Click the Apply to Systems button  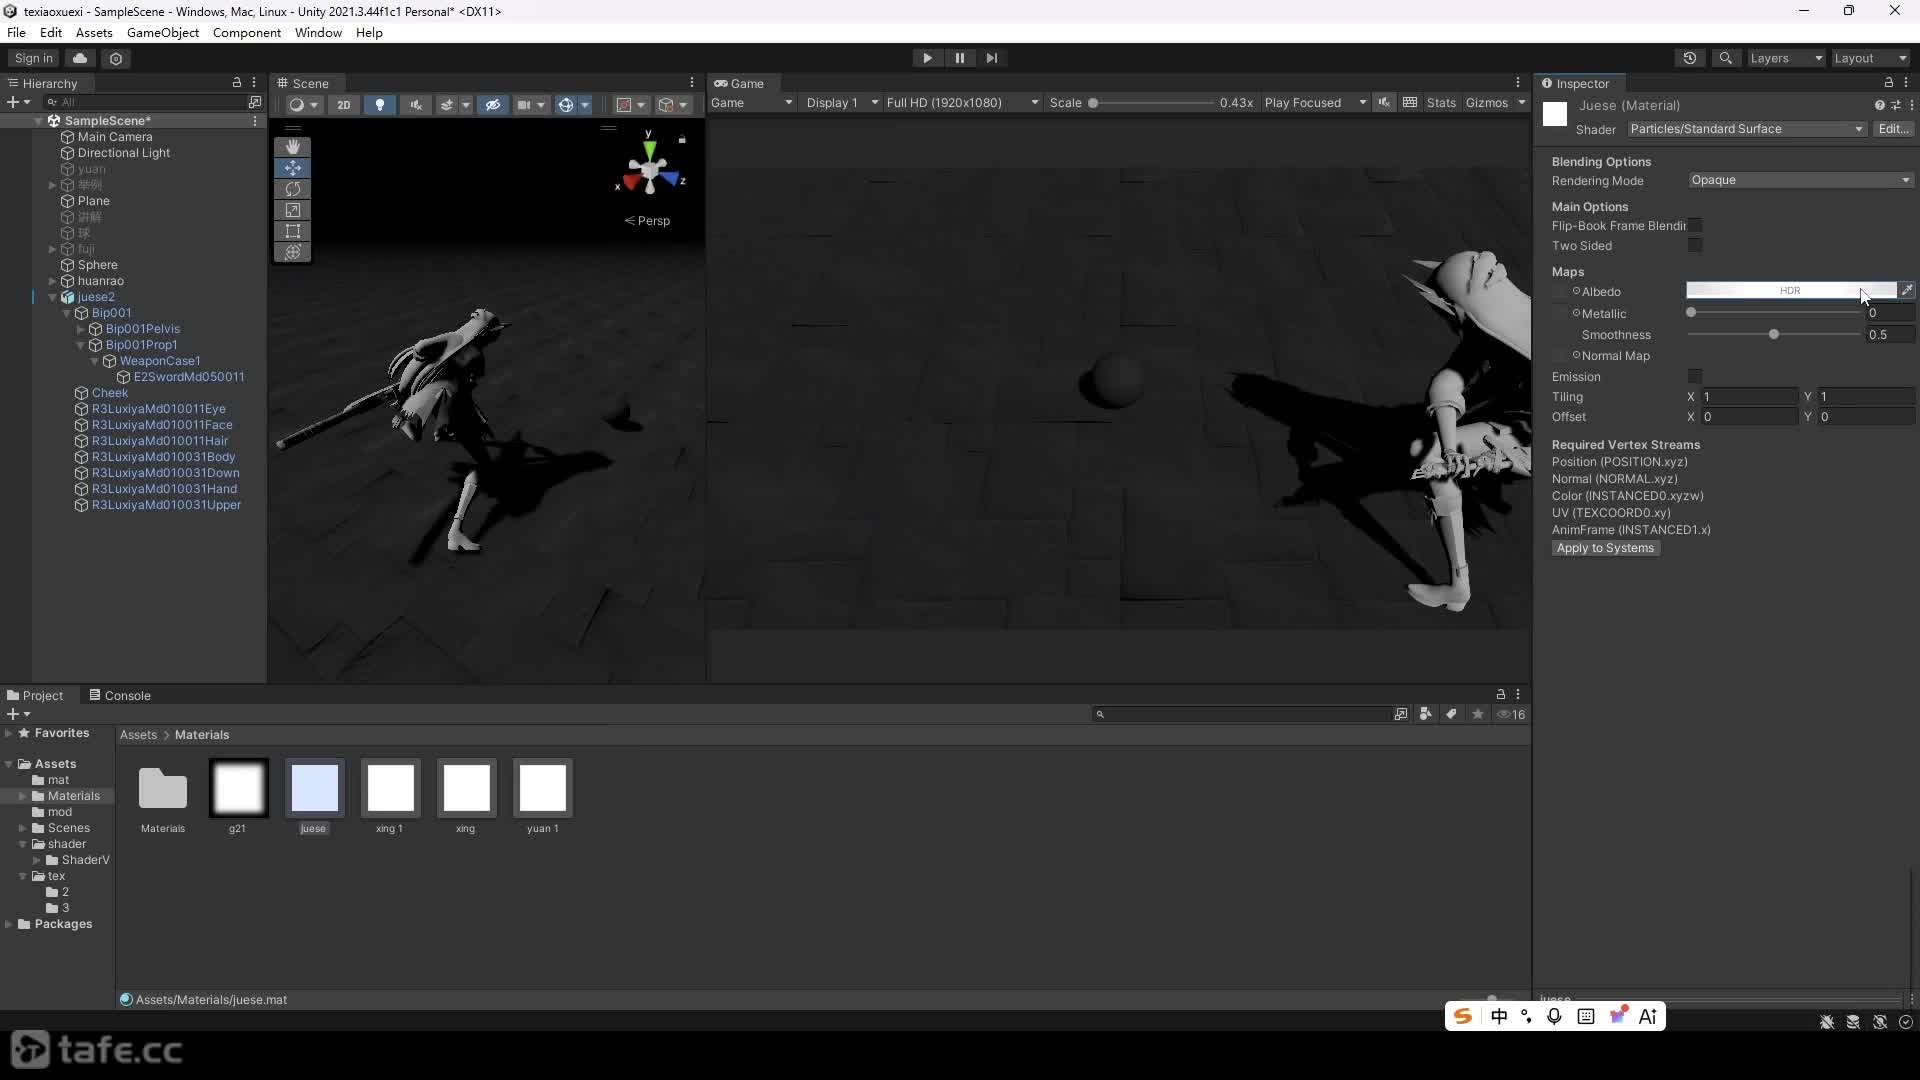(x=1605, y=548)
